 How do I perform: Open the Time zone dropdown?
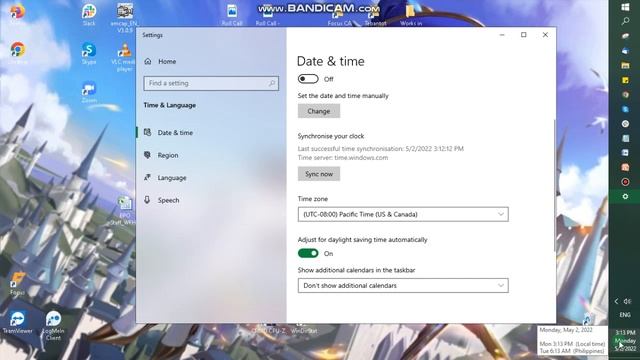click(x=403, y=214)
